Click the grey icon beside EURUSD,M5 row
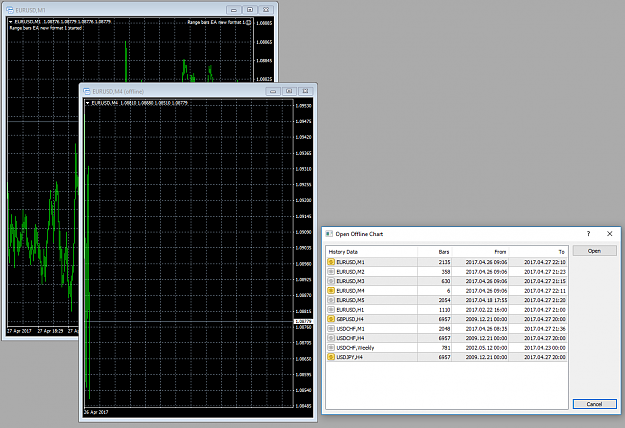 pos(331,300)
